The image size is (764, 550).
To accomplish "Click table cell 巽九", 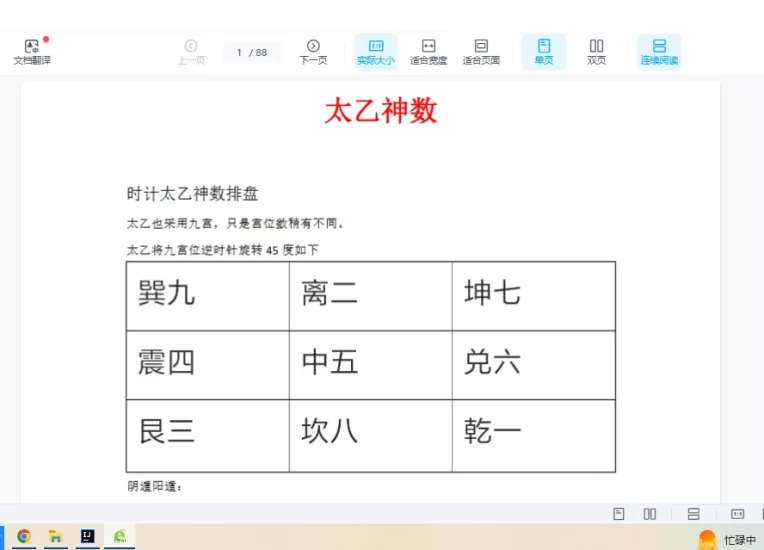I will [208, 296].
